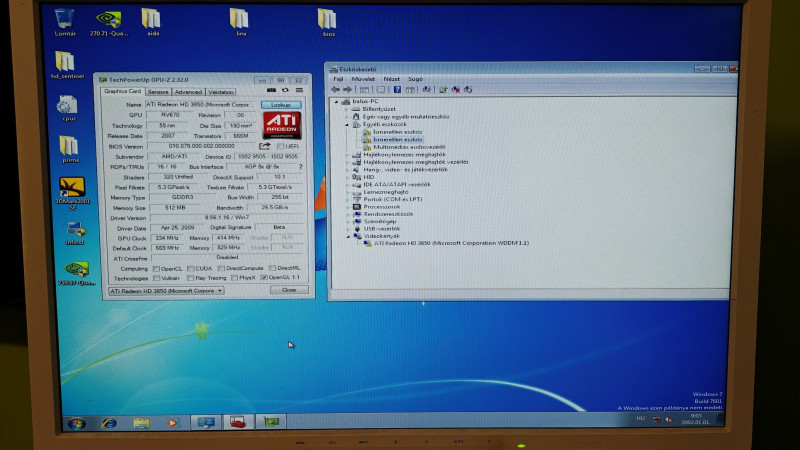Click the blue help icon in Device Manager toolbar
Screen dimensions: 800x450
[397, 90]
